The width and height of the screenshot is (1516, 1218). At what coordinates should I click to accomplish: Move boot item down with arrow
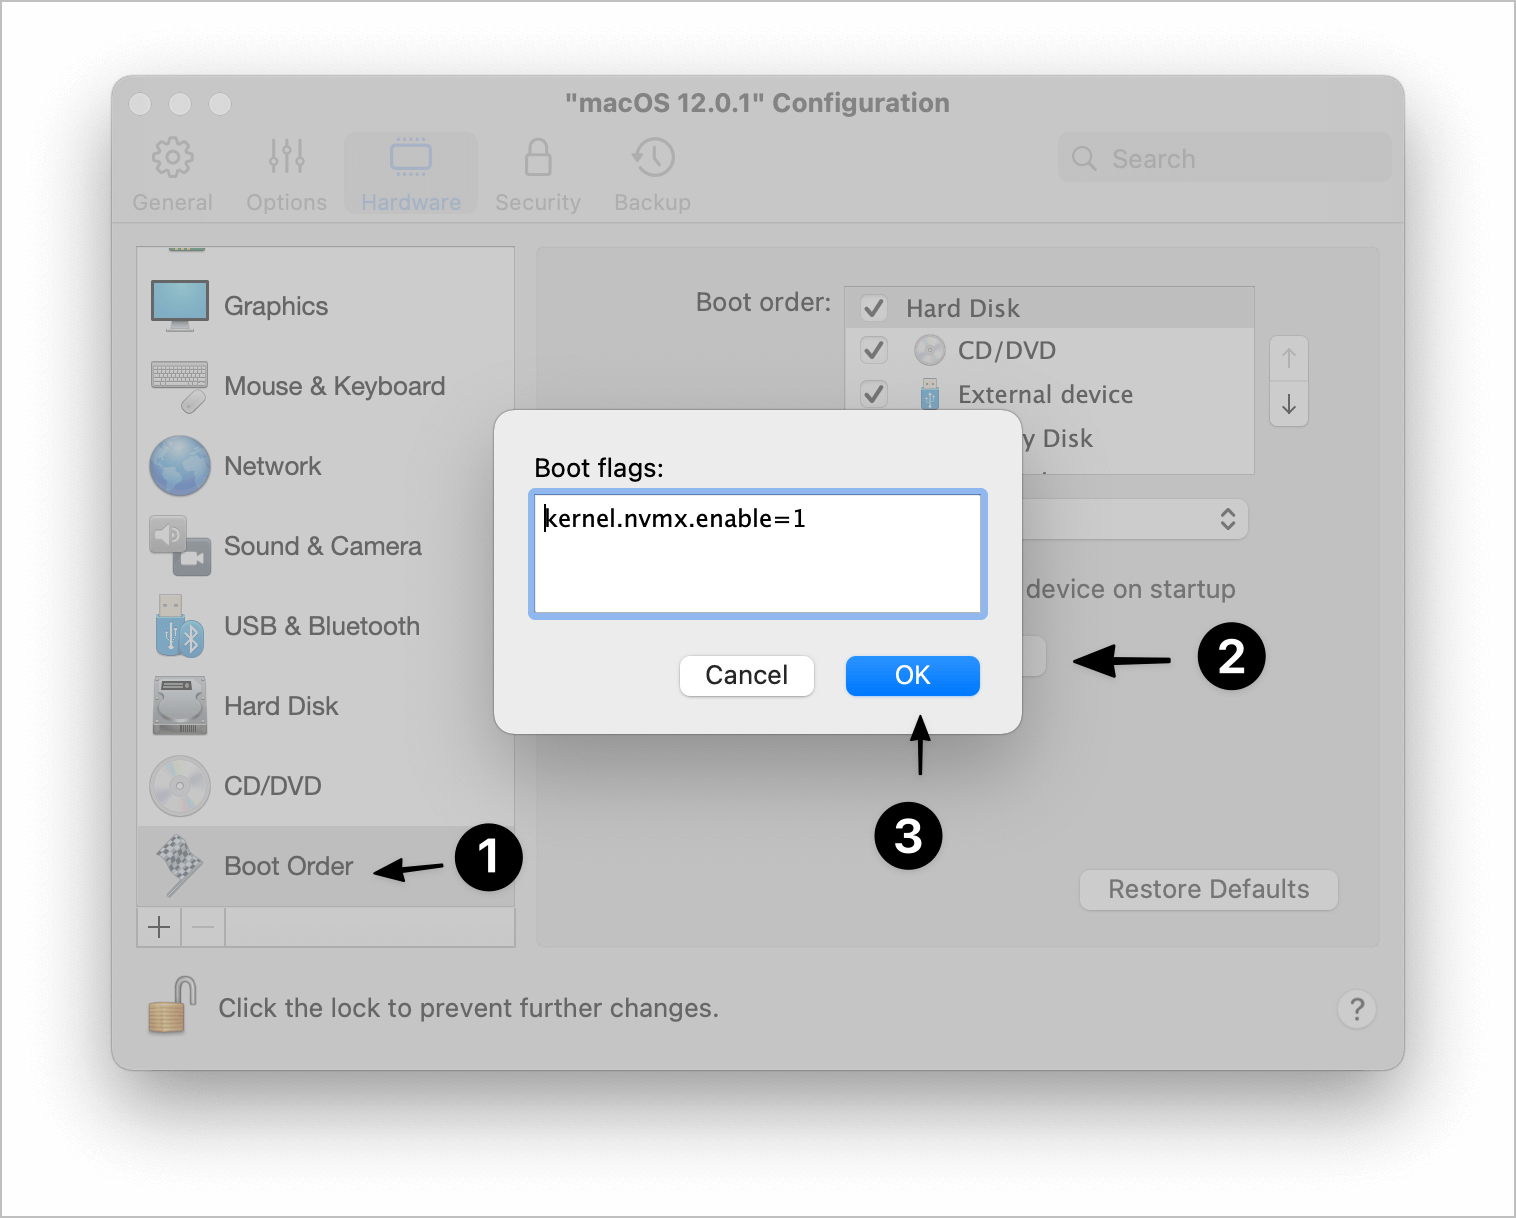coord(1289,404)
